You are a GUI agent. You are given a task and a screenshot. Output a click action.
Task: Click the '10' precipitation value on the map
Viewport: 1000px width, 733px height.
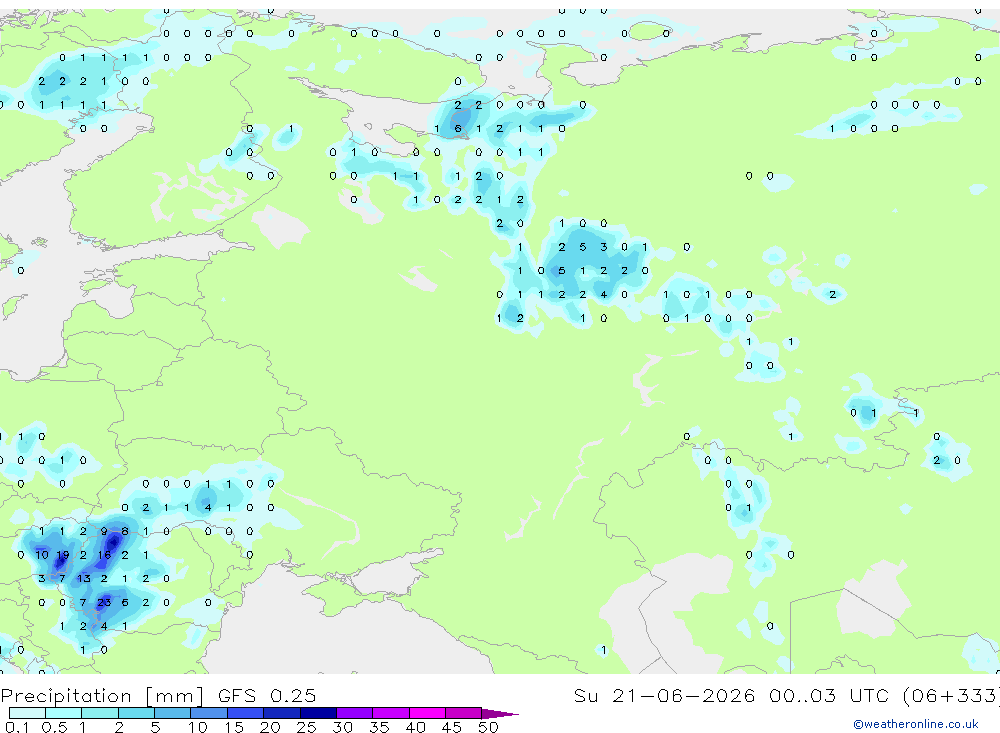42,555
